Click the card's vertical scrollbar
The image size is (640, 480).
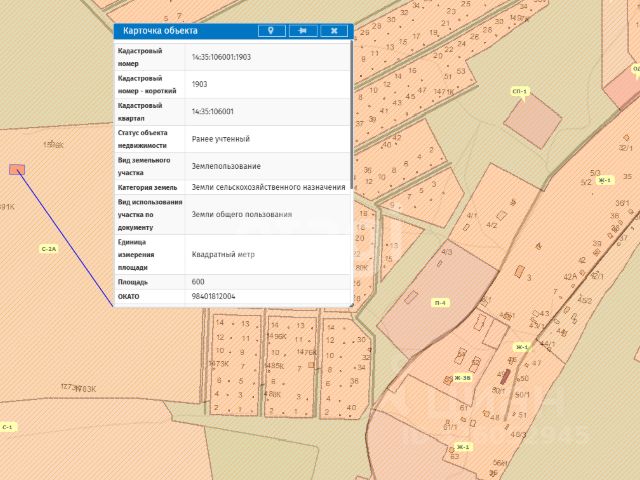coord(351,114)
